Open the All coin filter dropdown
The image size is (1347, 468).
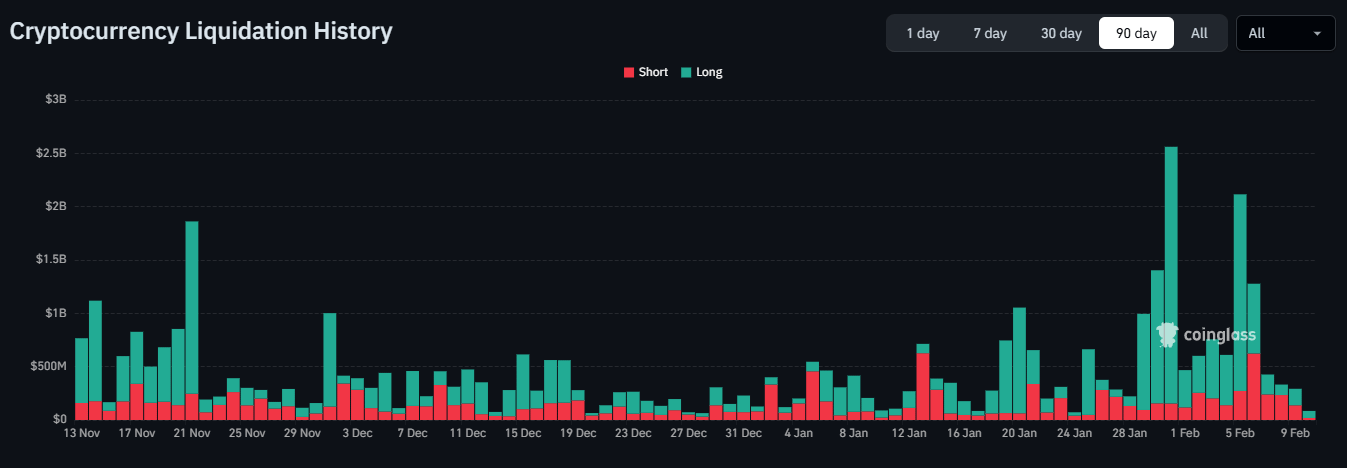pos(1284,33)
